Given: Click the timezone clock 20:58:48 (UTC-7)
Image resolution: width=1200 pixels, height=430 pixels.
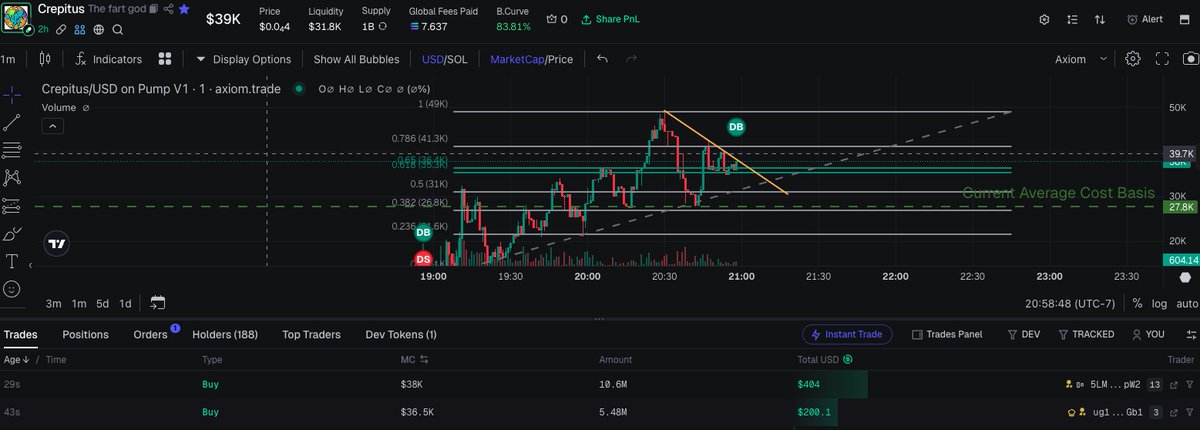Looking at the screenshot, I should pyautogui.click(x=1071, y=303).
